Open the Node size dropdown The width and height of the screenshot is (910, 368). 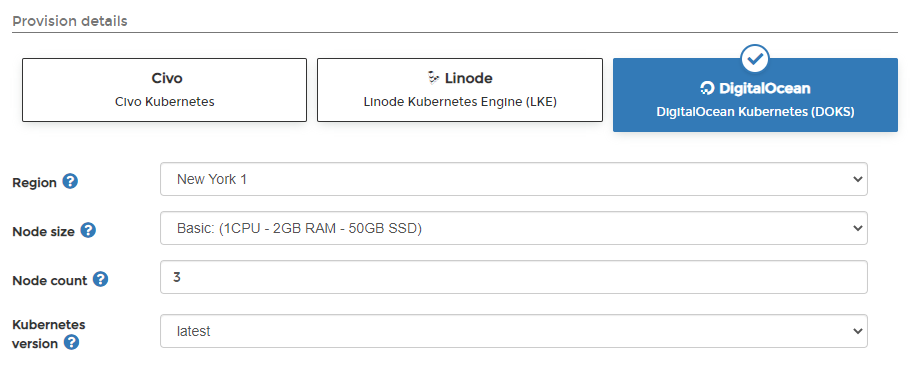[514, 228]
